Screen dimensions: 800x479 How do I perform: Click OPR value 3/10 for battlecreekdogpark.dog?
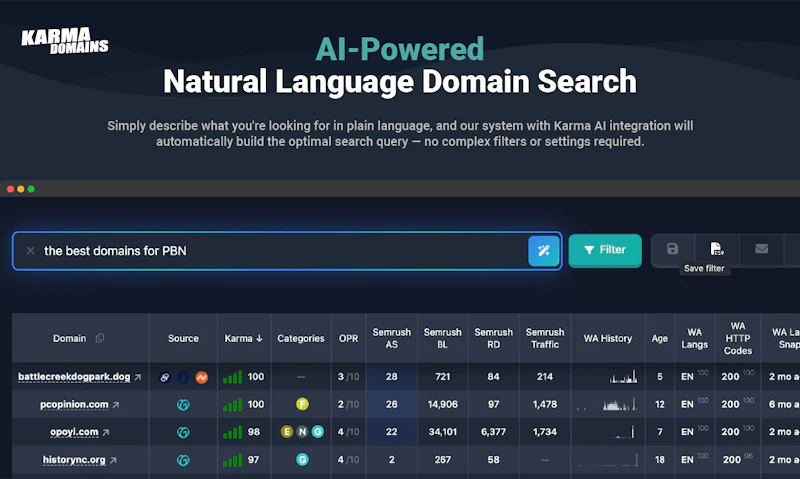tap(348, 376)
